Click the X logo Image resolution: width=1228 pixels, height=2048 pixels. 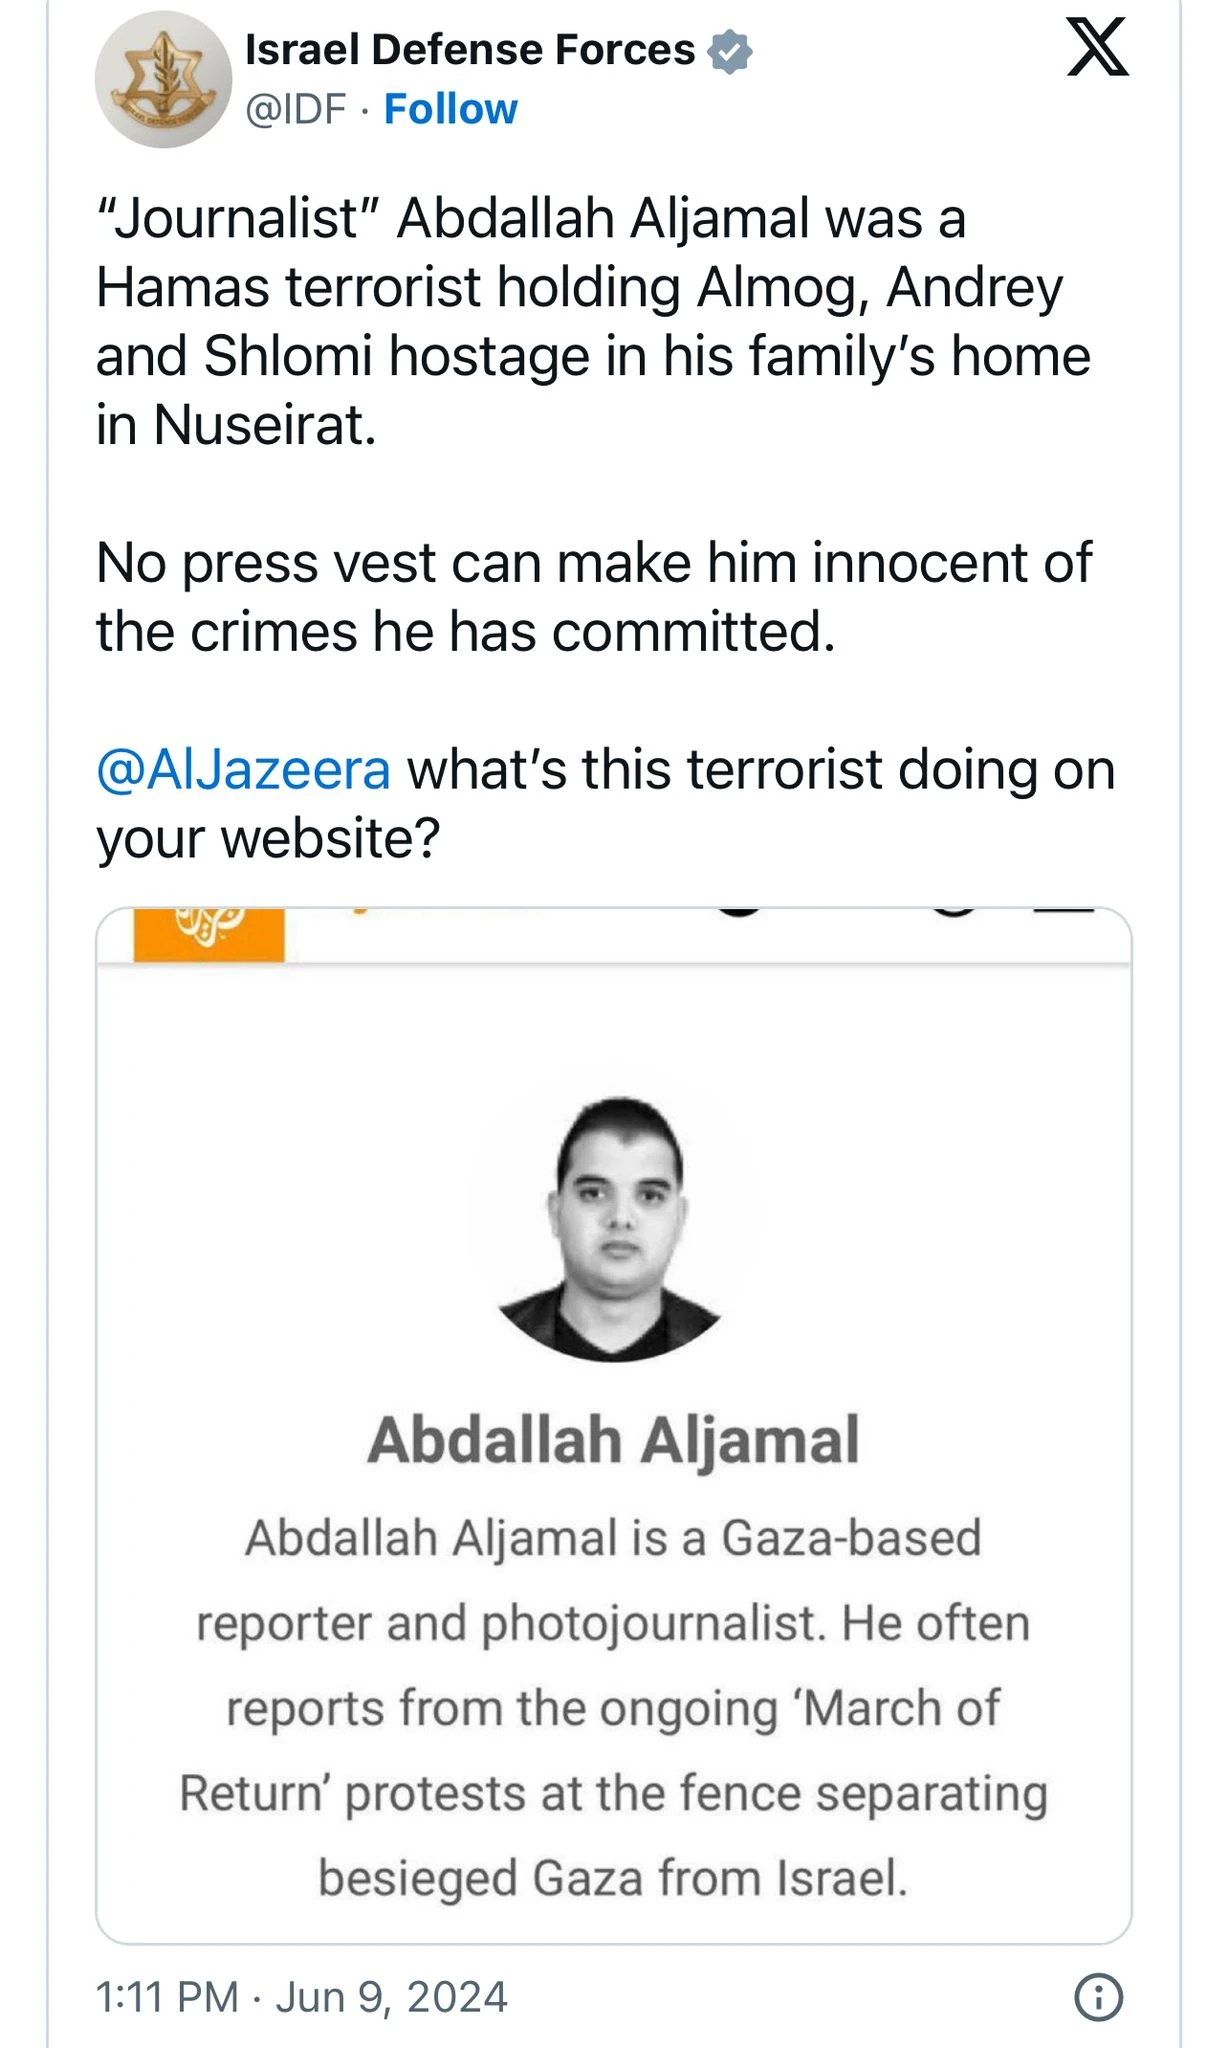(1097, 47)
